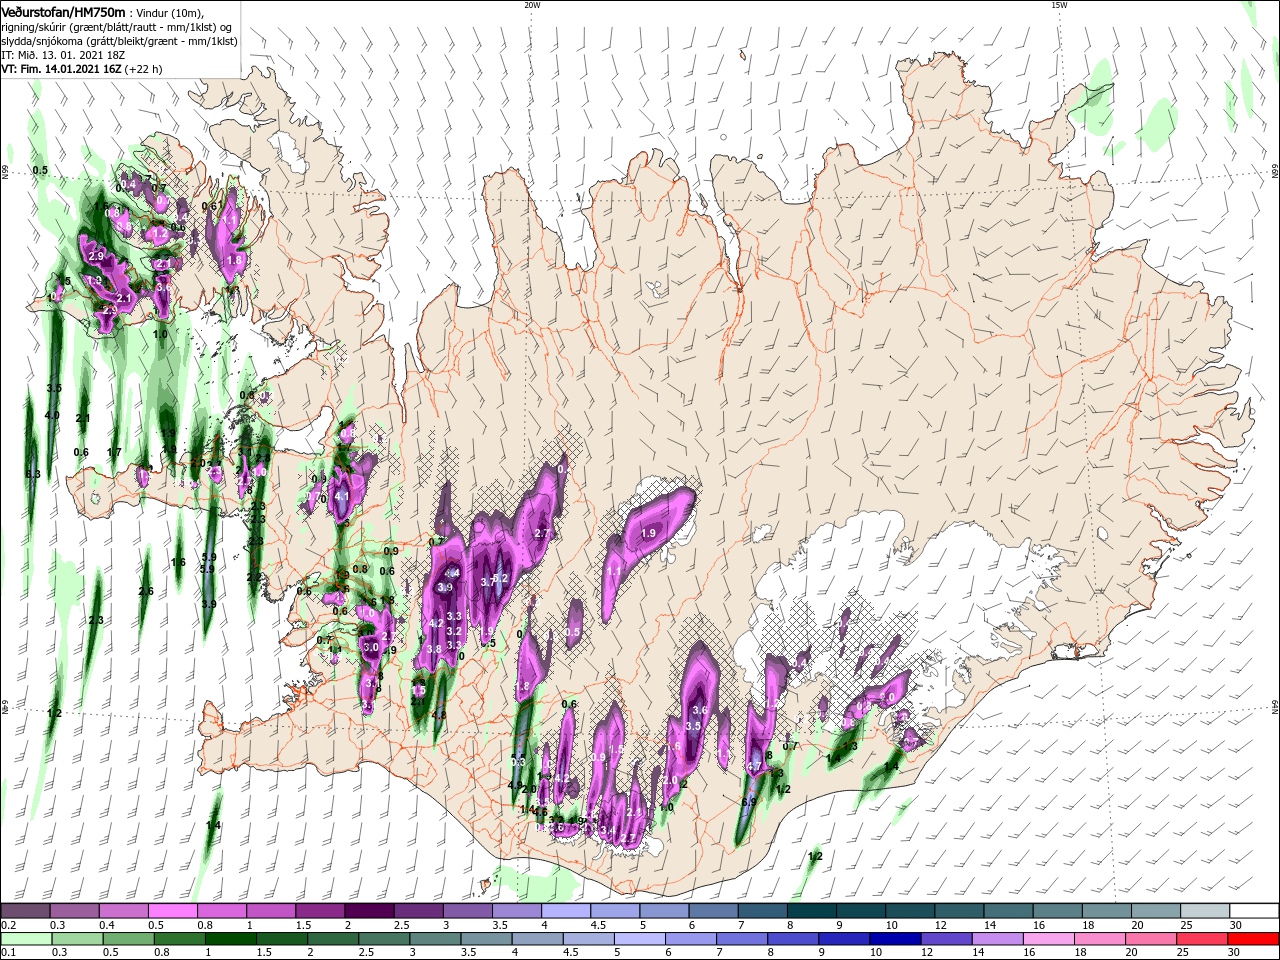Click upper legend dark teal swatch between 8 and 9
The image size is (1280, 960).
[811, 911]
